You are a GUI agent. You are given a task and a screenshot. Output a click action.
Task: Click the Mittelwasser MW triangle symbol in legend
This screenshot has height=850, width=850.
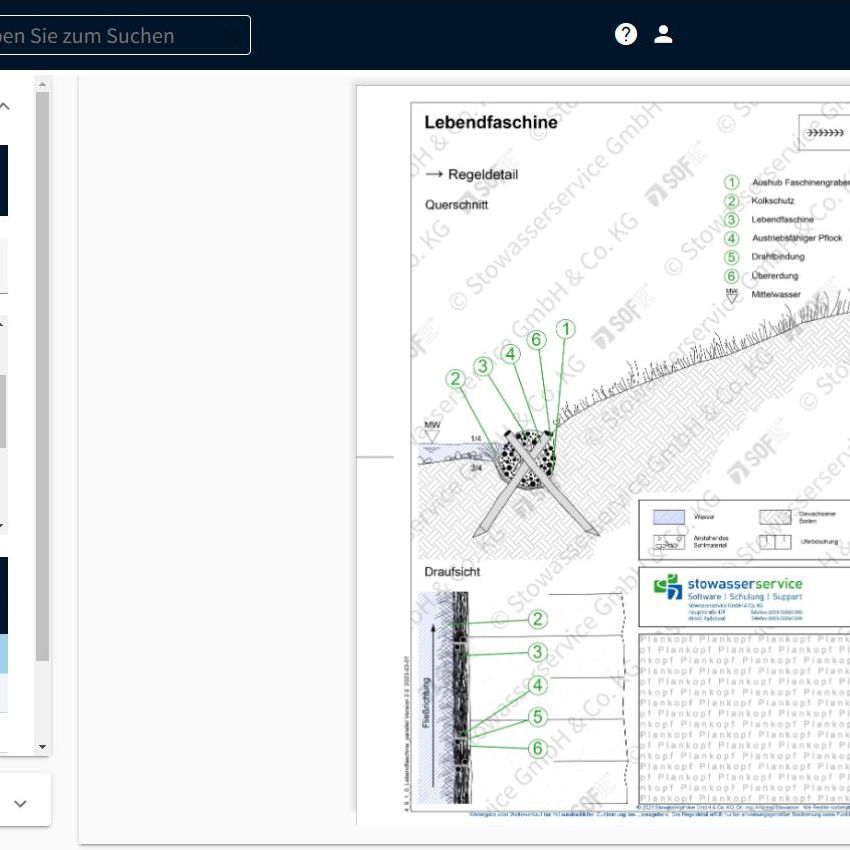732,296
